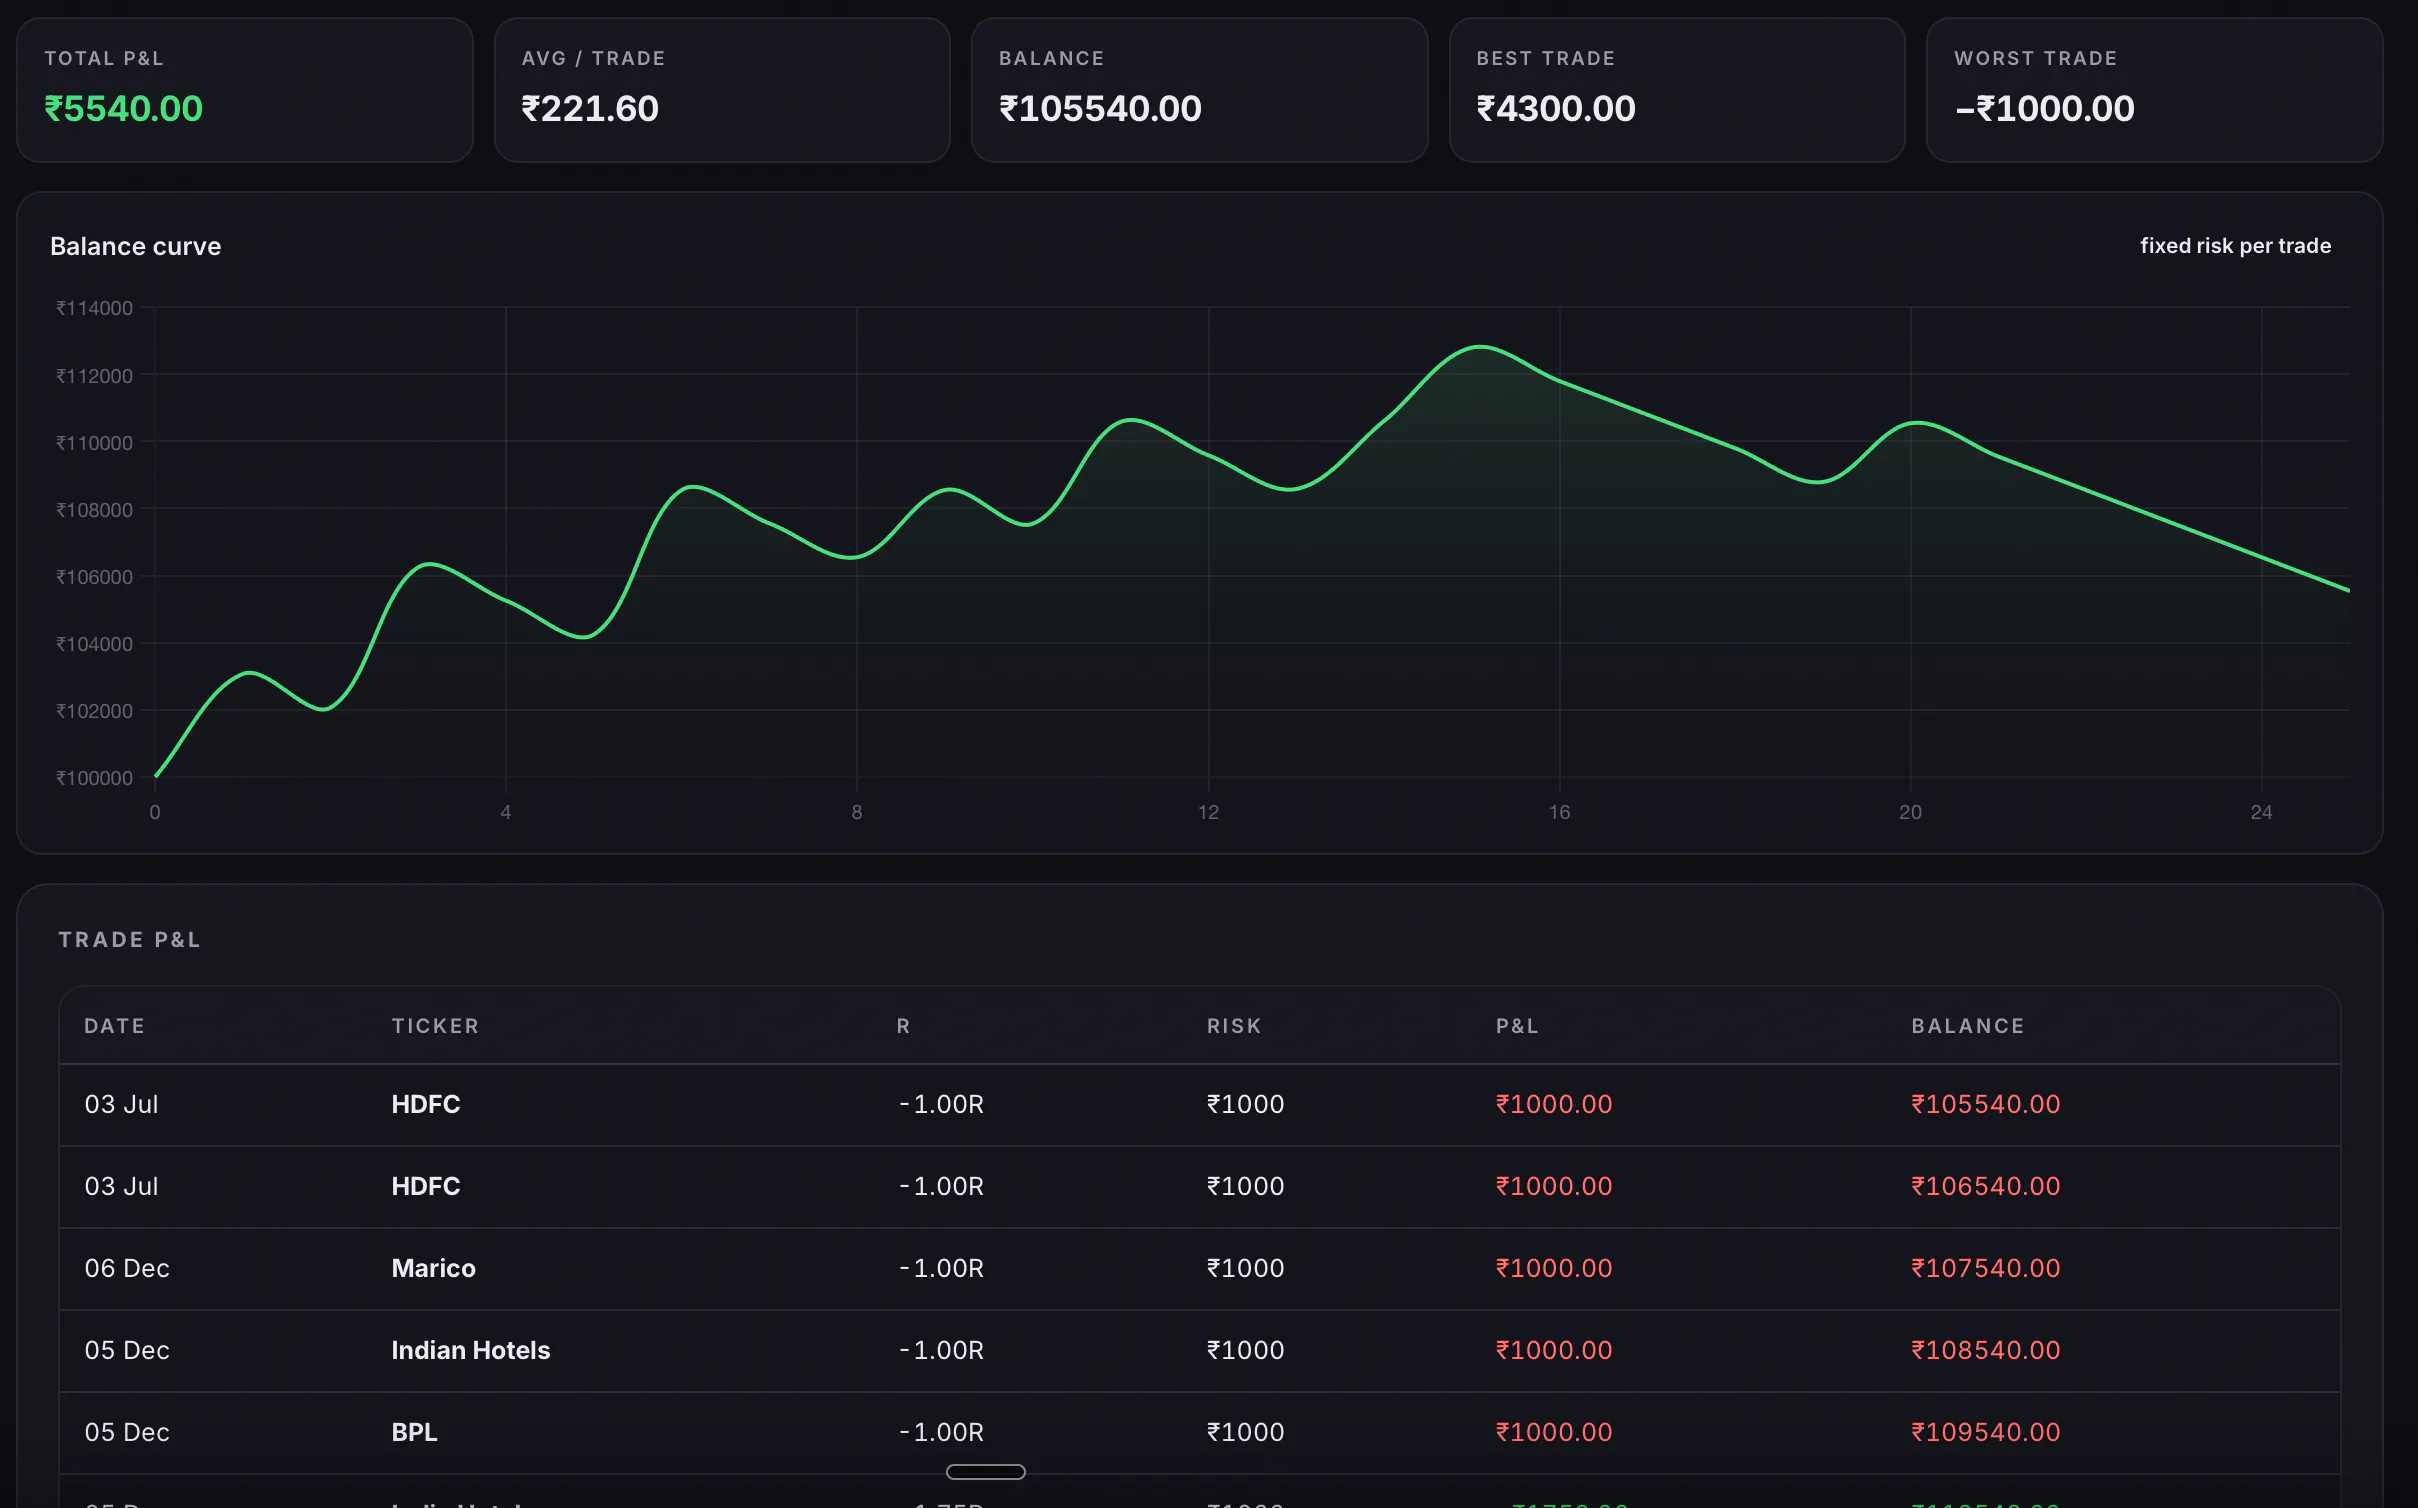Screen dimensions: 2418x1508
Task: Click the balance cell ₹106540.00
Action: [x=1985, y=1186]
